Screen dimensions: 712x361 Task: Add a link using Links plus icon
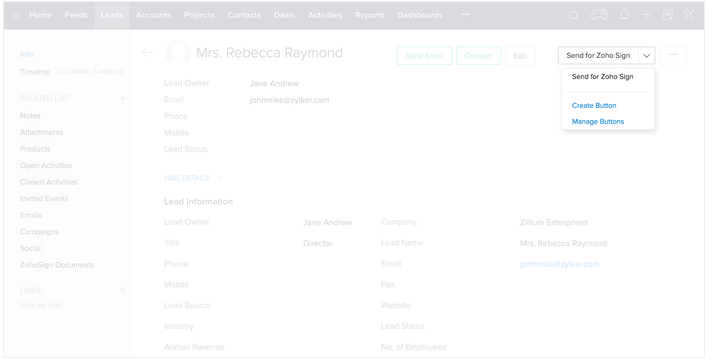pyautogui.click(x=123, y=290)
